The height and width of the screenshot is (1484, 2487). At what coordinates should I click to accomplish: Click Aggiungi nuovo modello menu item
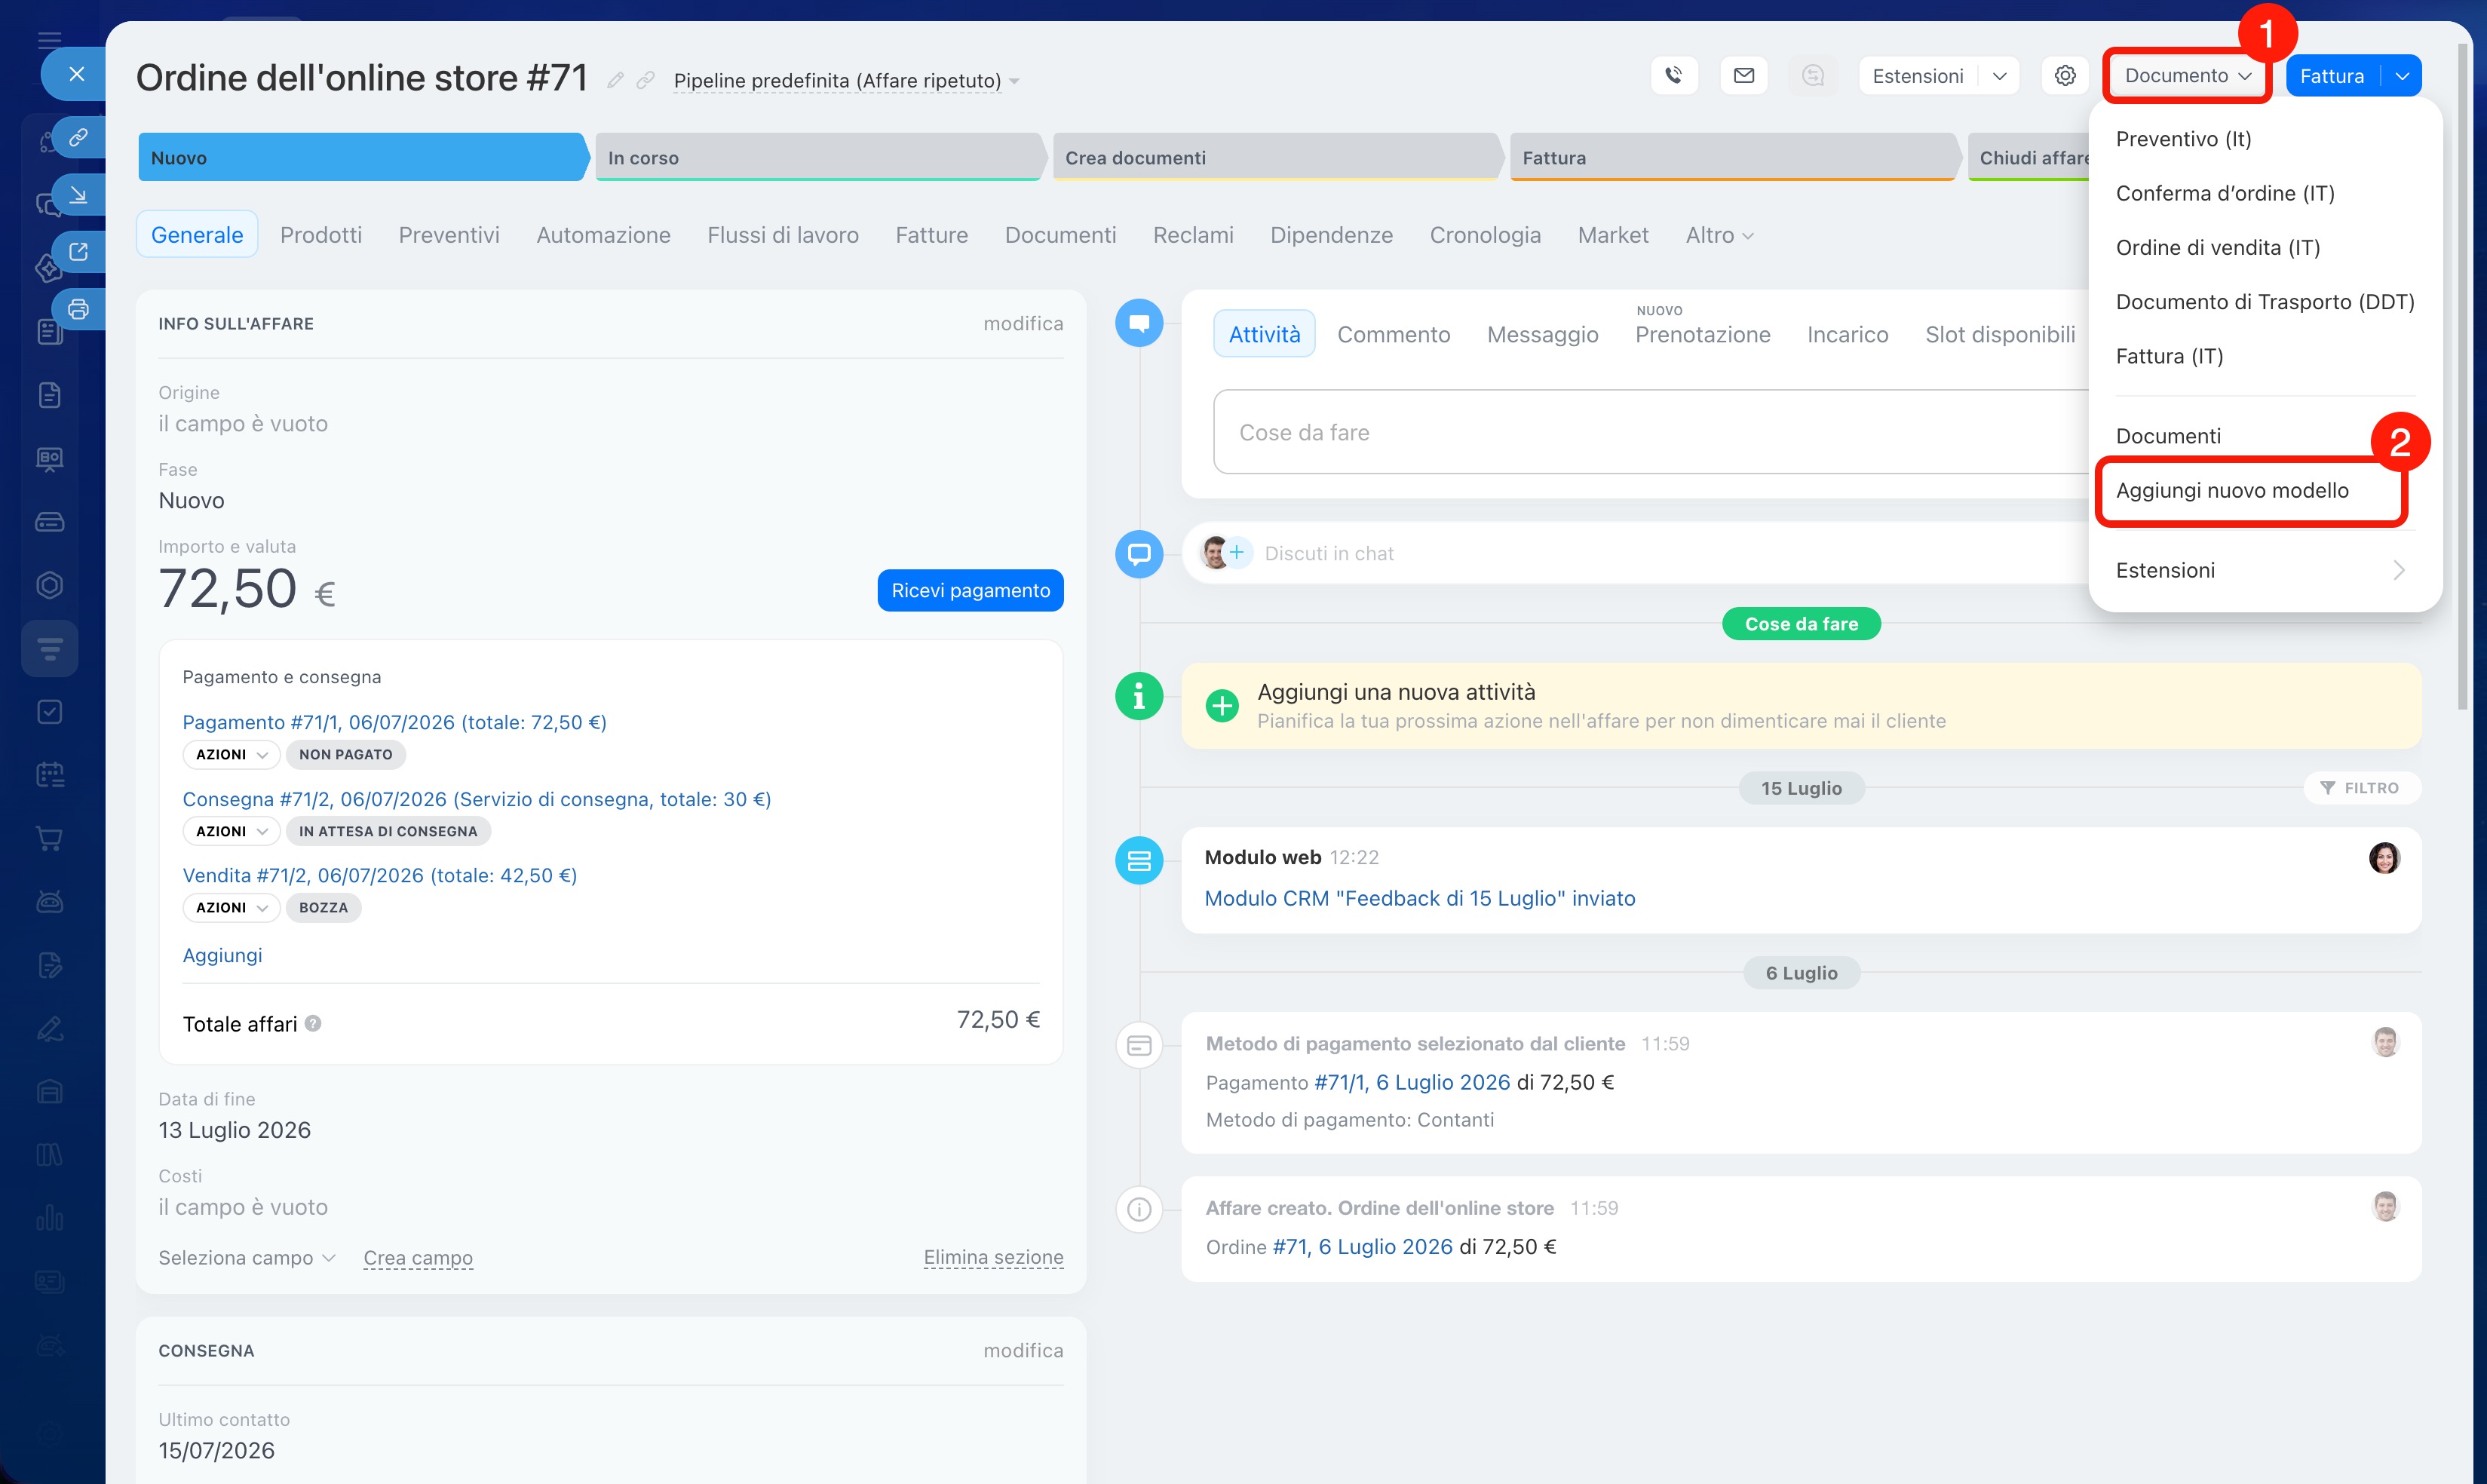pos(2252,490)
